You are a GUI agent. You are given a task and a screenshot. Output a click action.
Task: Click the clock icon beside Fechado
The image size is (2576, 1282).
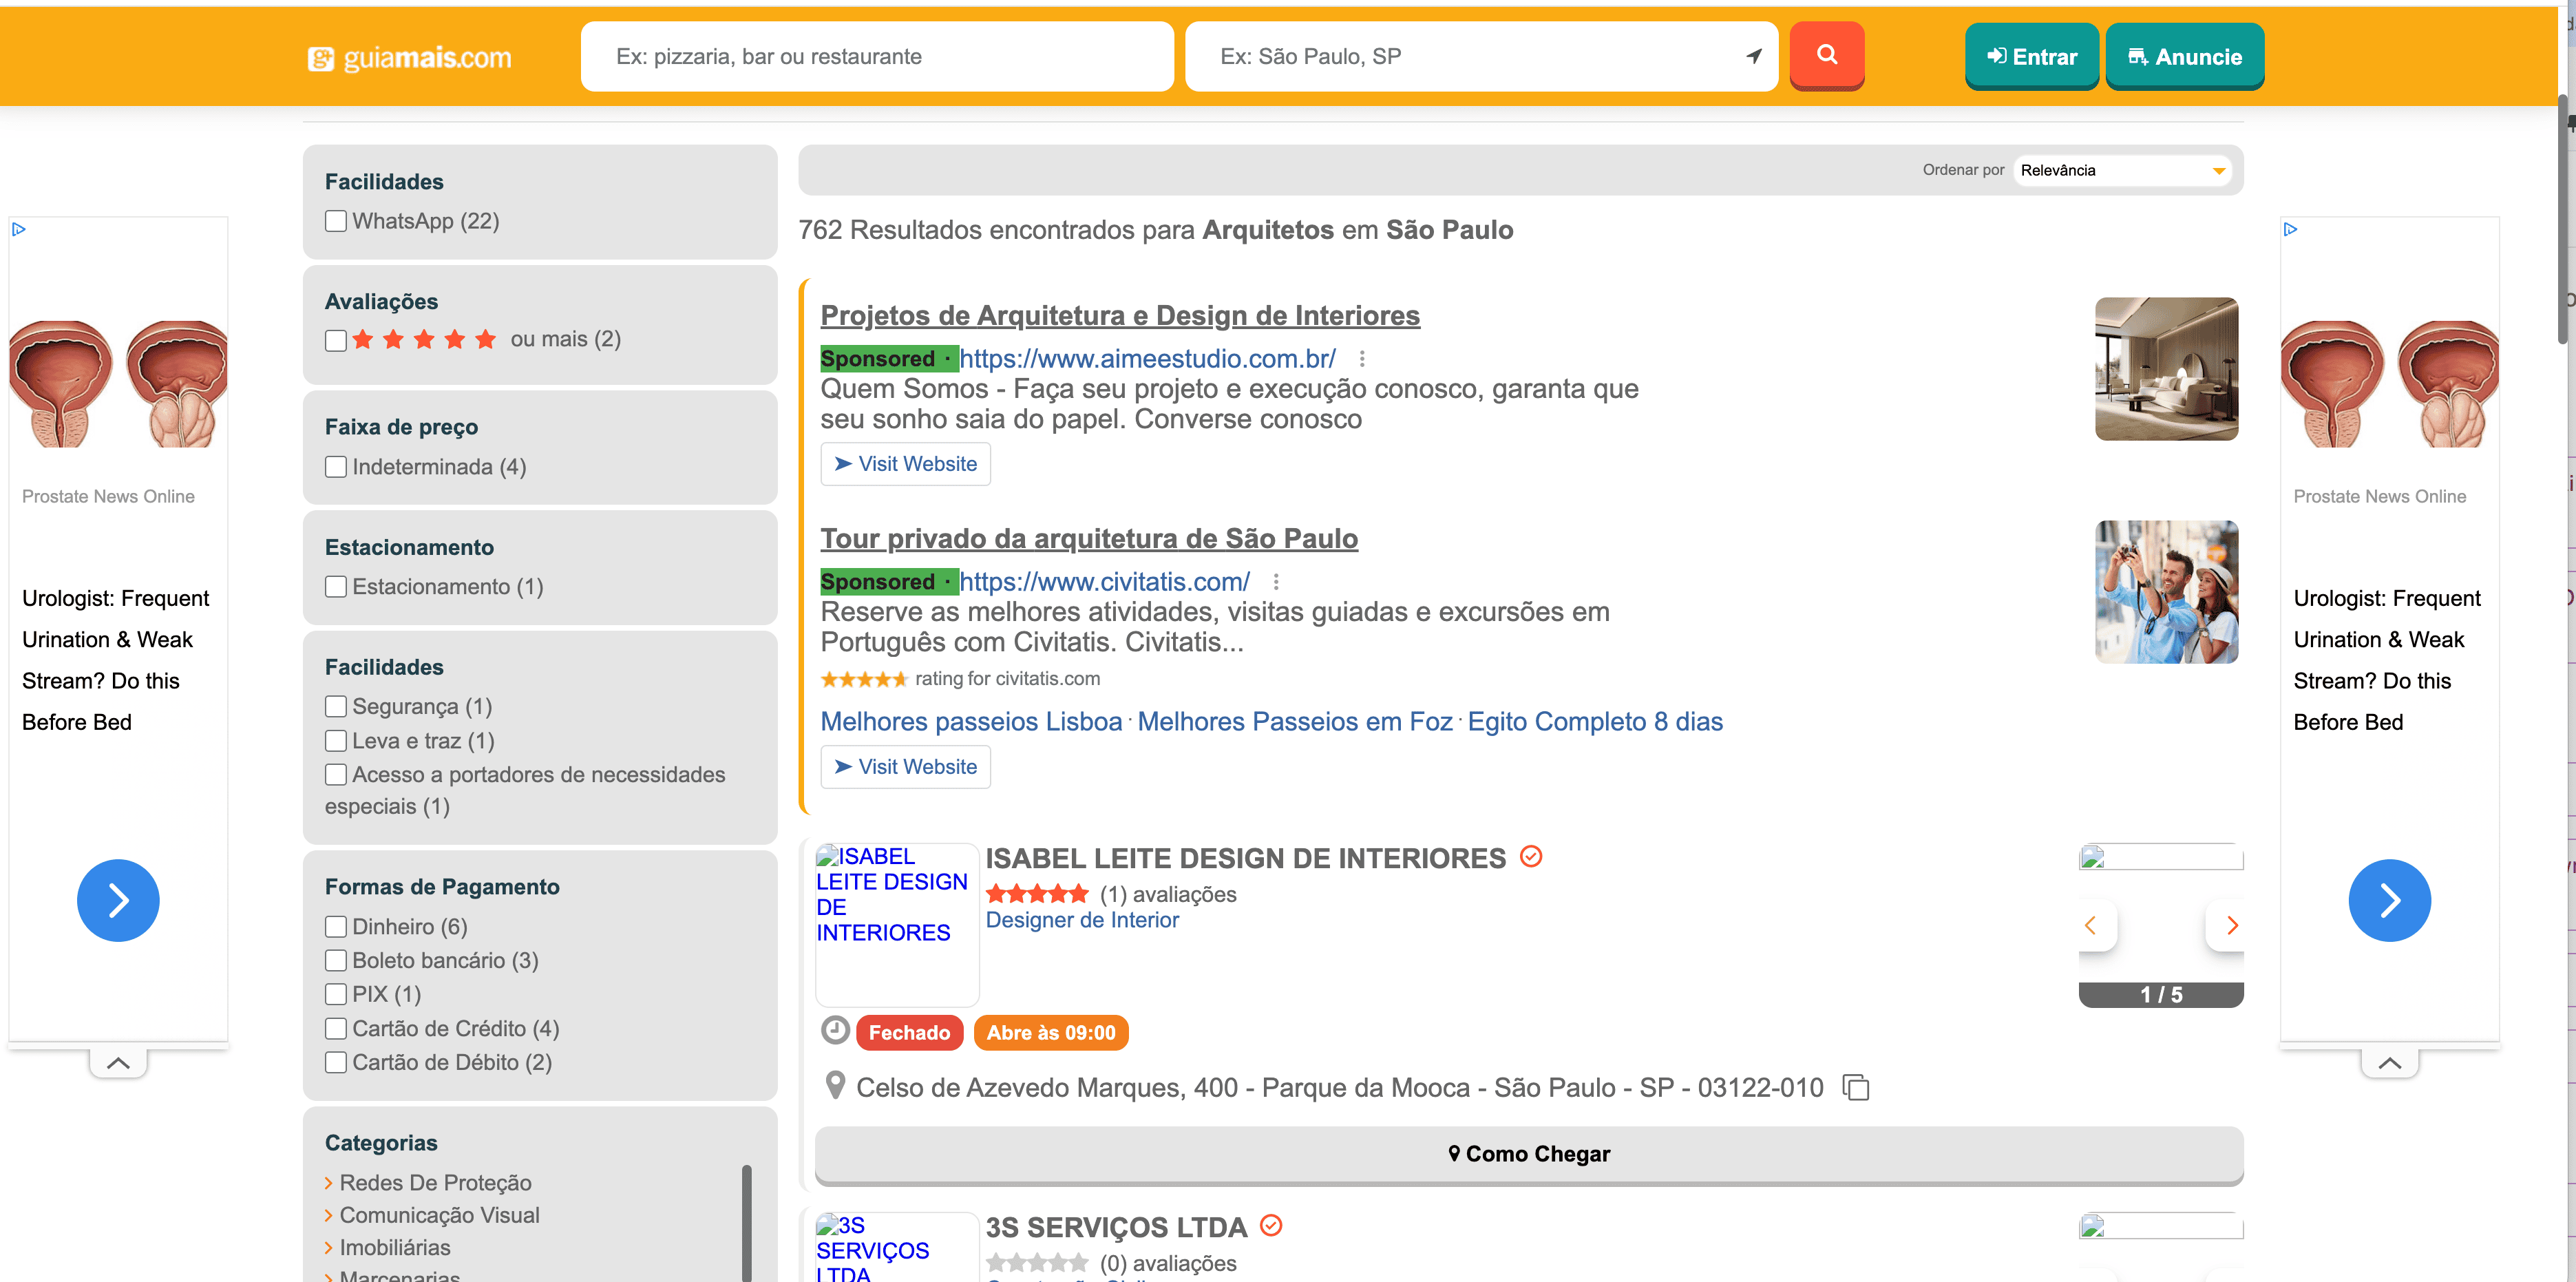pyautogui.click(x=835, y=1031)
